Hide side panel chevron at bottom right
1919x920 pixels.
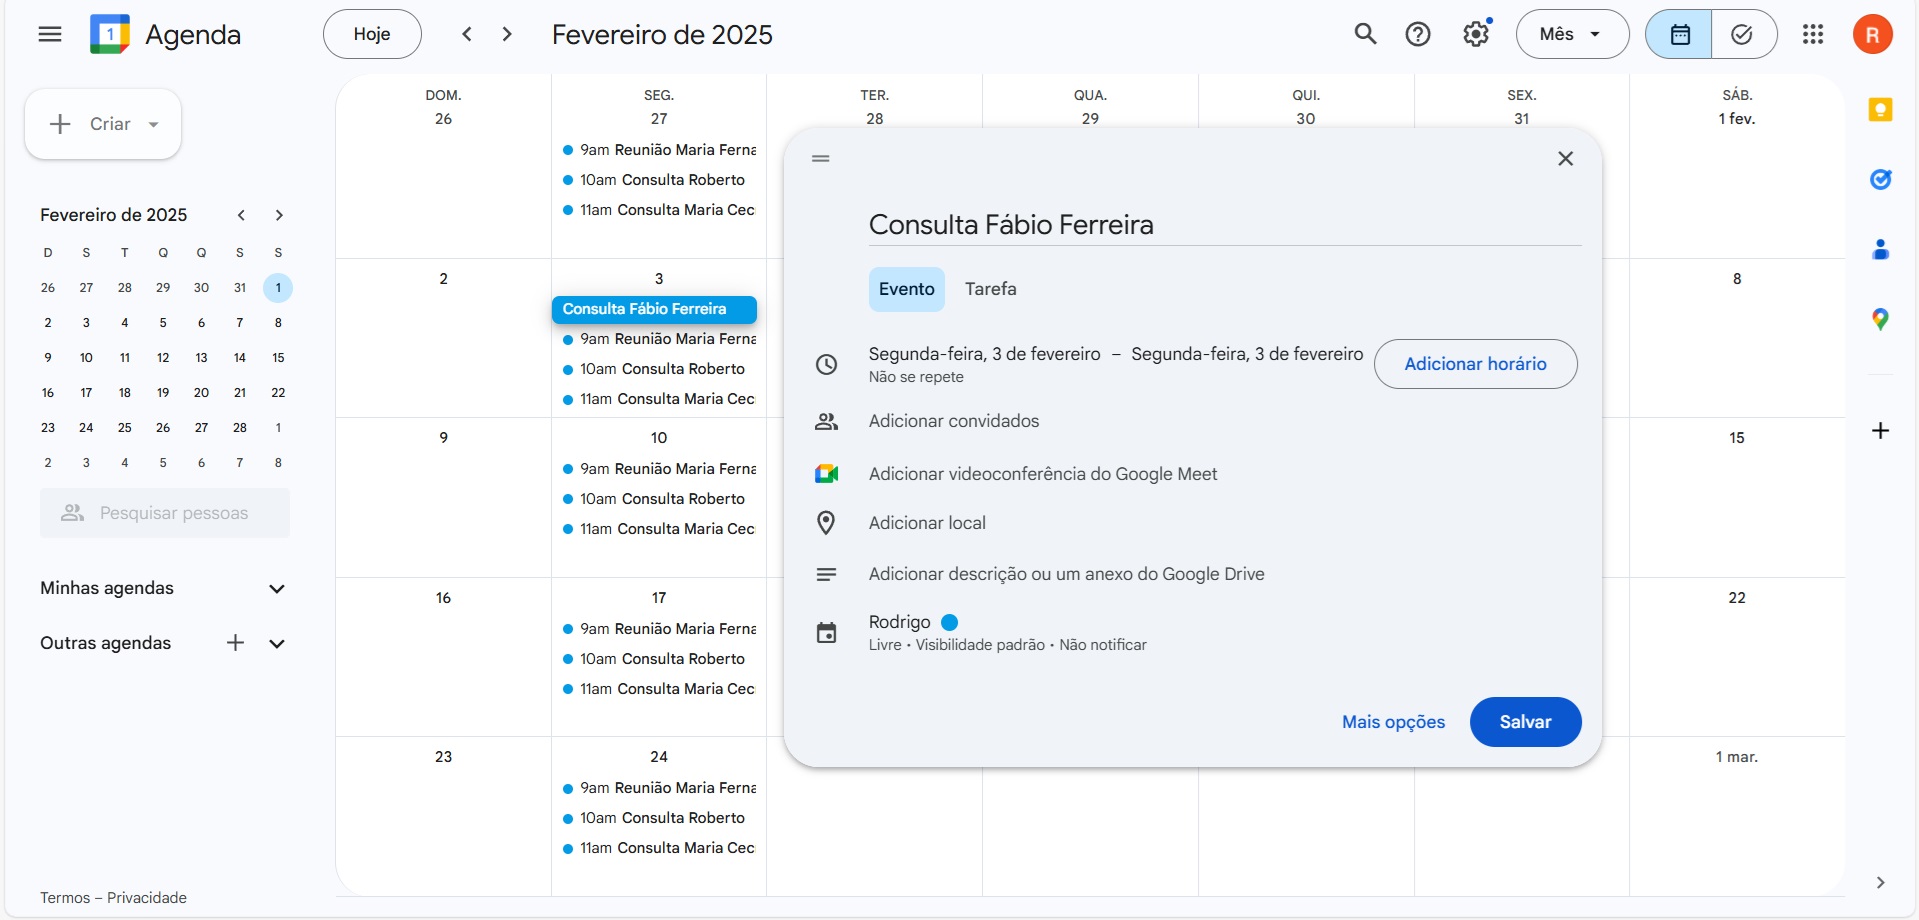coord(1880,882)
